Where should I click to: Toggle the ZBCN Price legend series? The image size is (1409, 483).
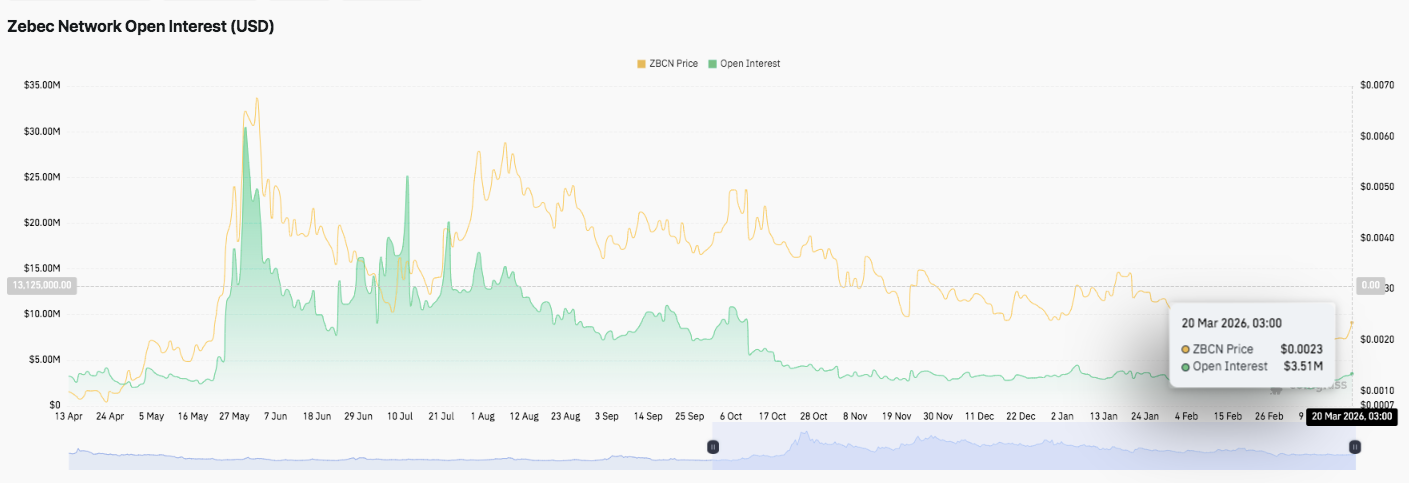670,63
